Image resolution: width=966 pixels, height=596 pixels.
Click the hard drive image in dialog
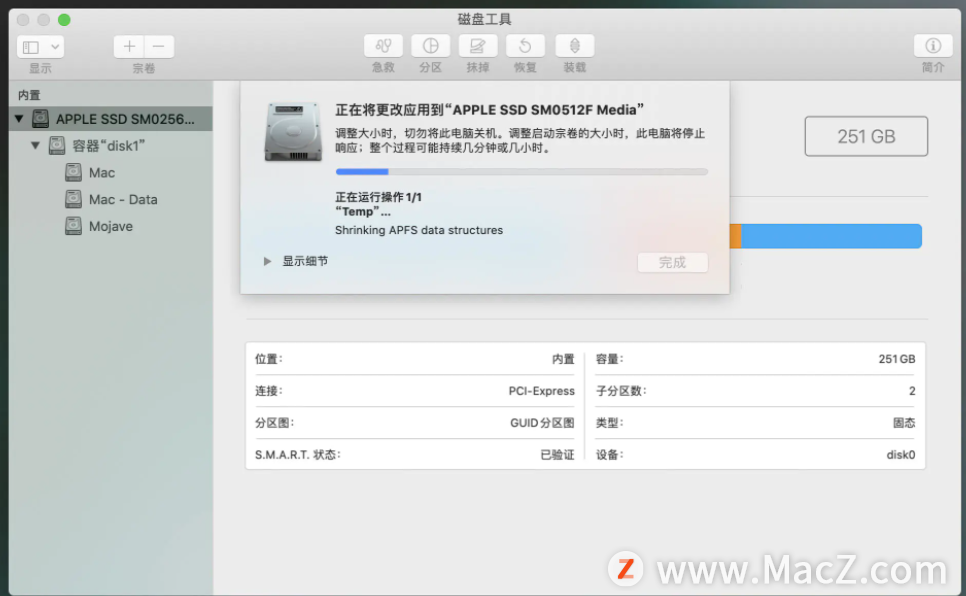tap(293, 132)
